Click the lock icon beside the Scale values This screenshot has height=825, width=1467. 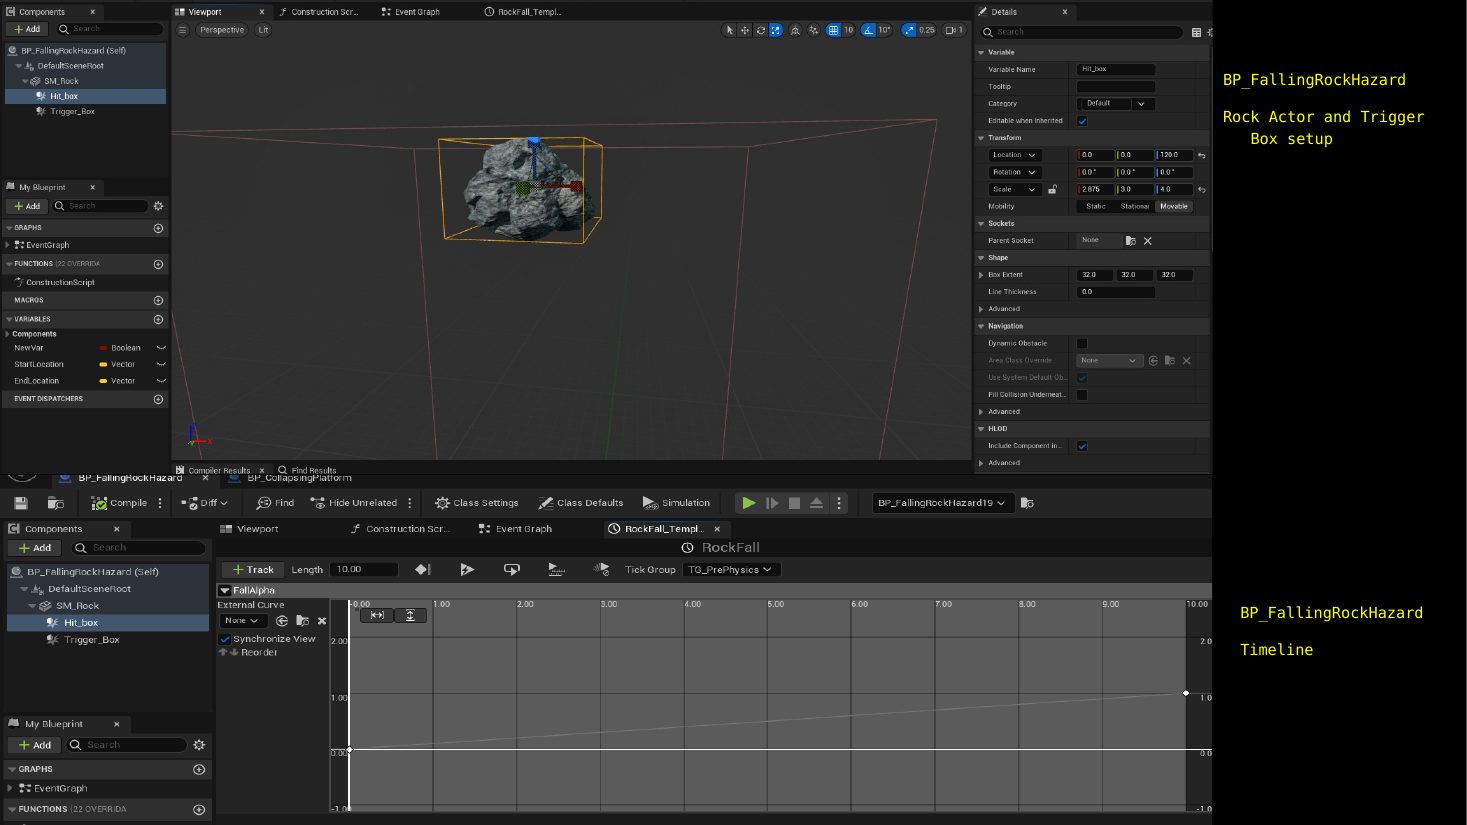pyautogui.click(x=1052, y=189)
